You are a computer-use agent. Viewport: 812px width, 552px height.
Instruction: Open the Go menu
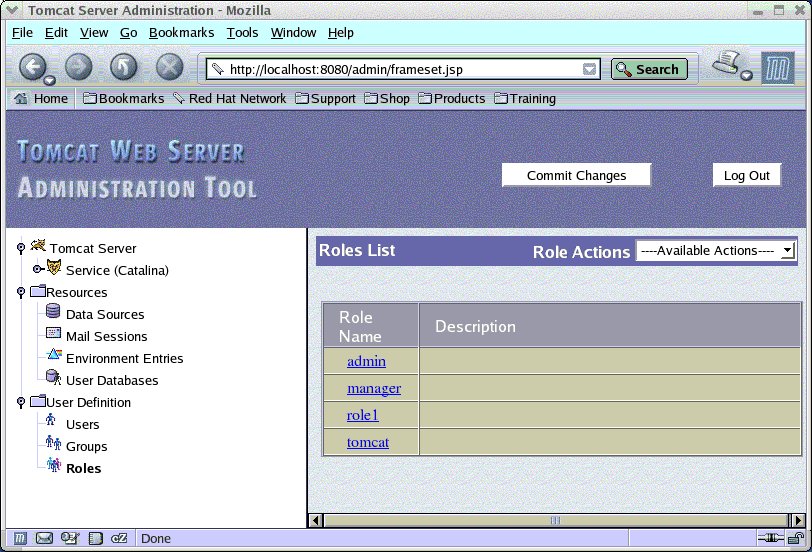[128, 33]
